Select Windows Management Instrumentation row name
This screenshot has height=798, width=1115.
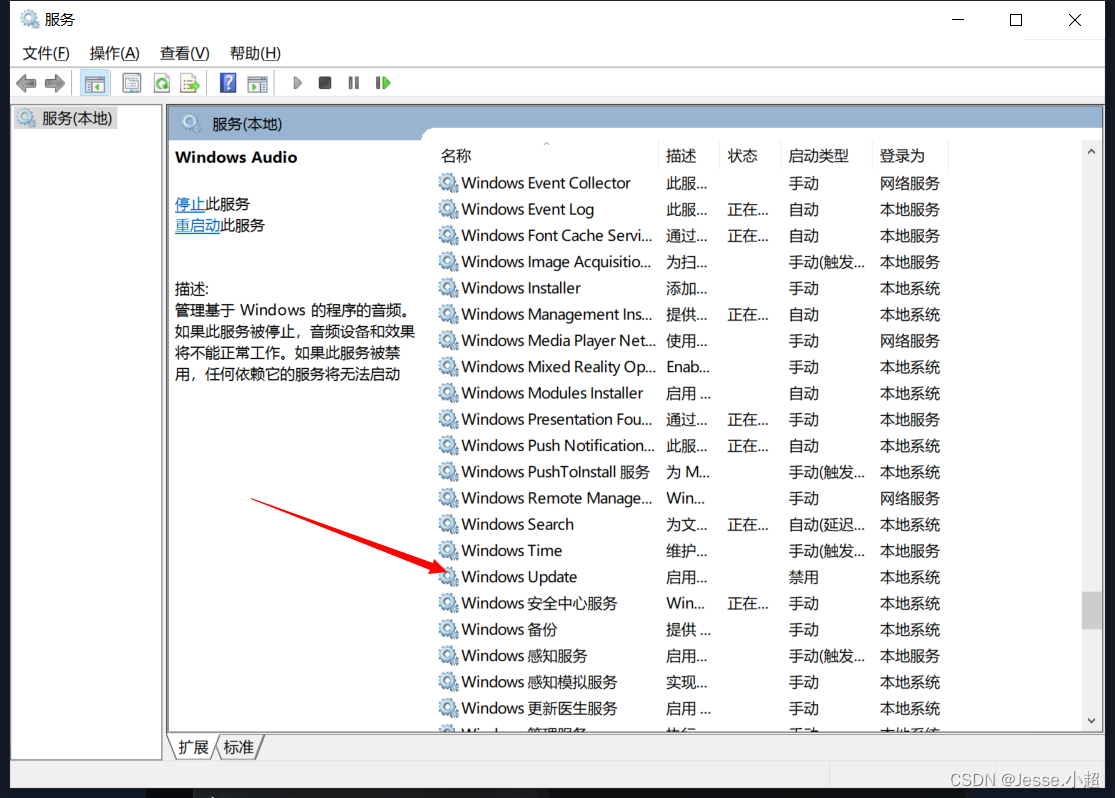[x=557, y=314]
